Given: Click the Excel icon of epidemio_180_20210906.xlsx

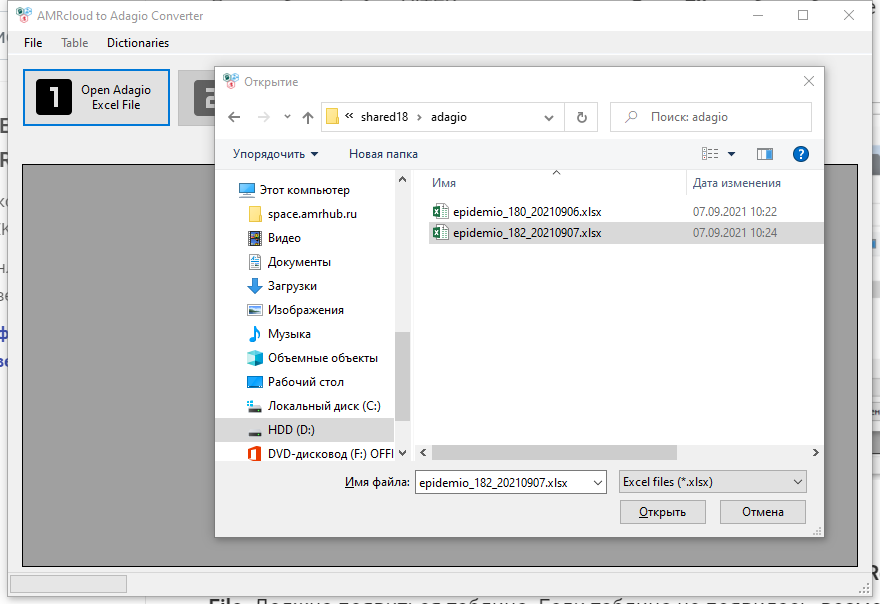Looking at the screenshot, I should 441,212.
